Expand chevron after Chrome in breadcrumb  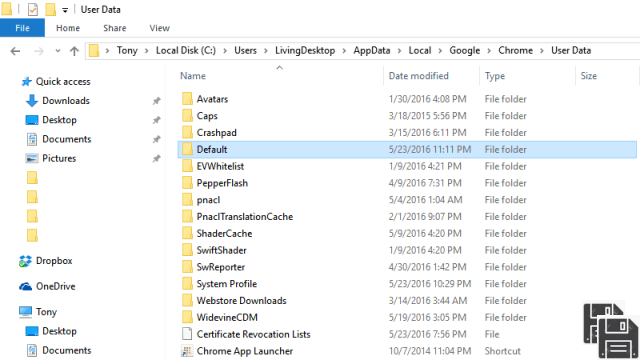[x=542, y=51]
